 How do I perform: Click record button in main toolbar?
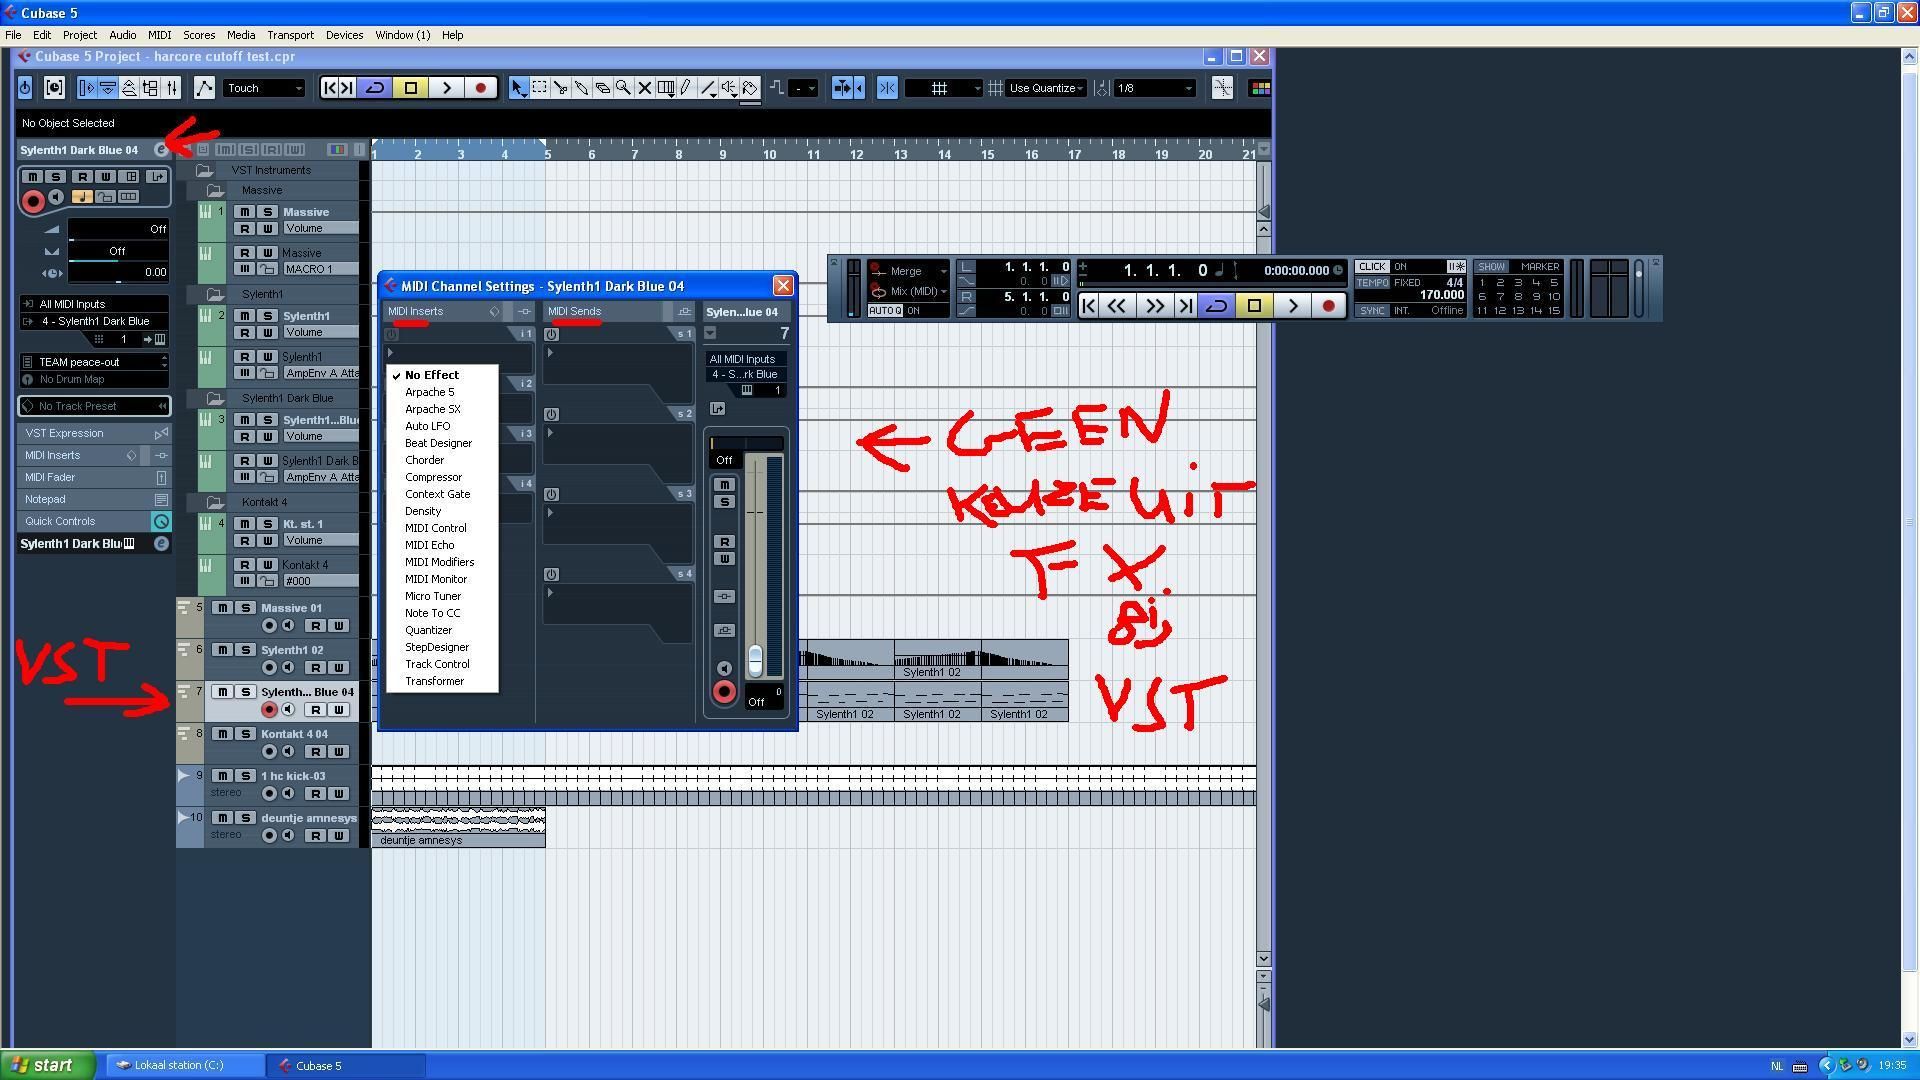480,88
